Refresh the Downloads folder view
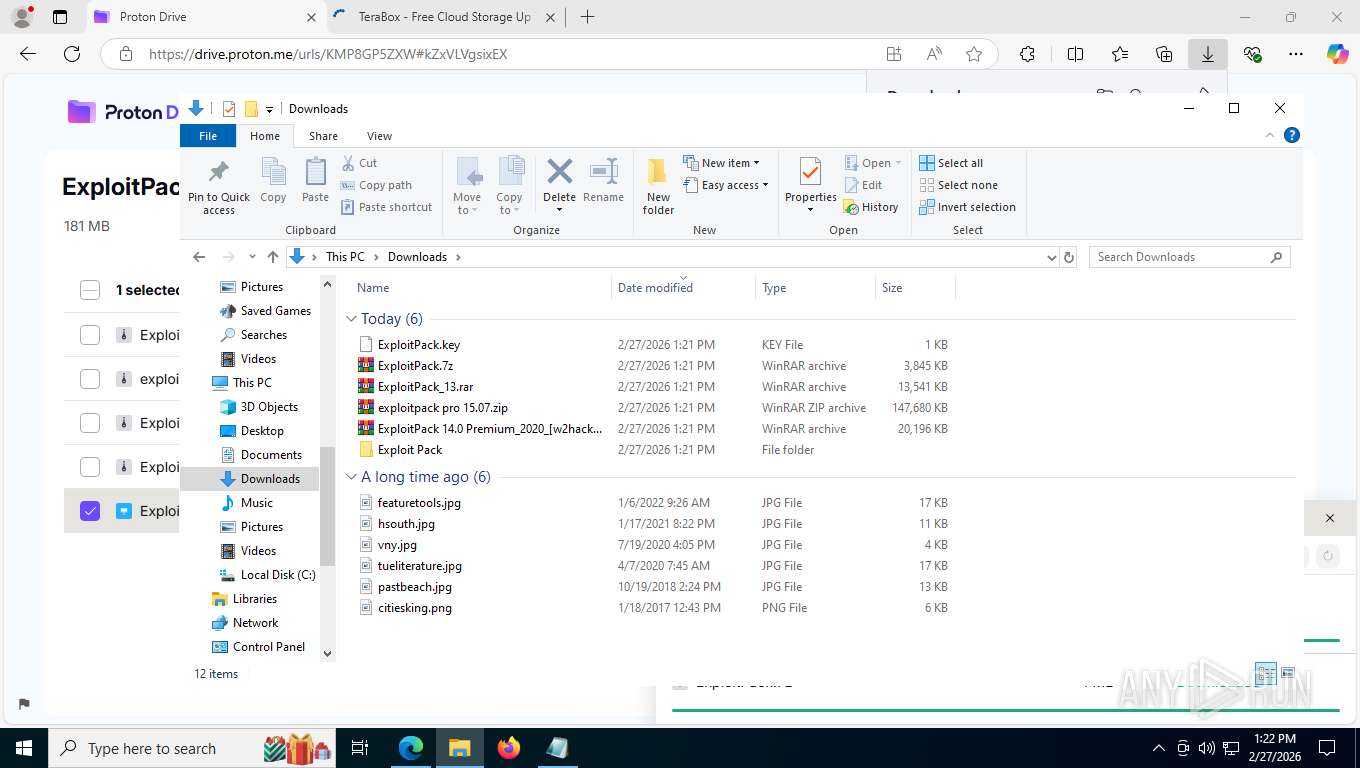 1069,257
